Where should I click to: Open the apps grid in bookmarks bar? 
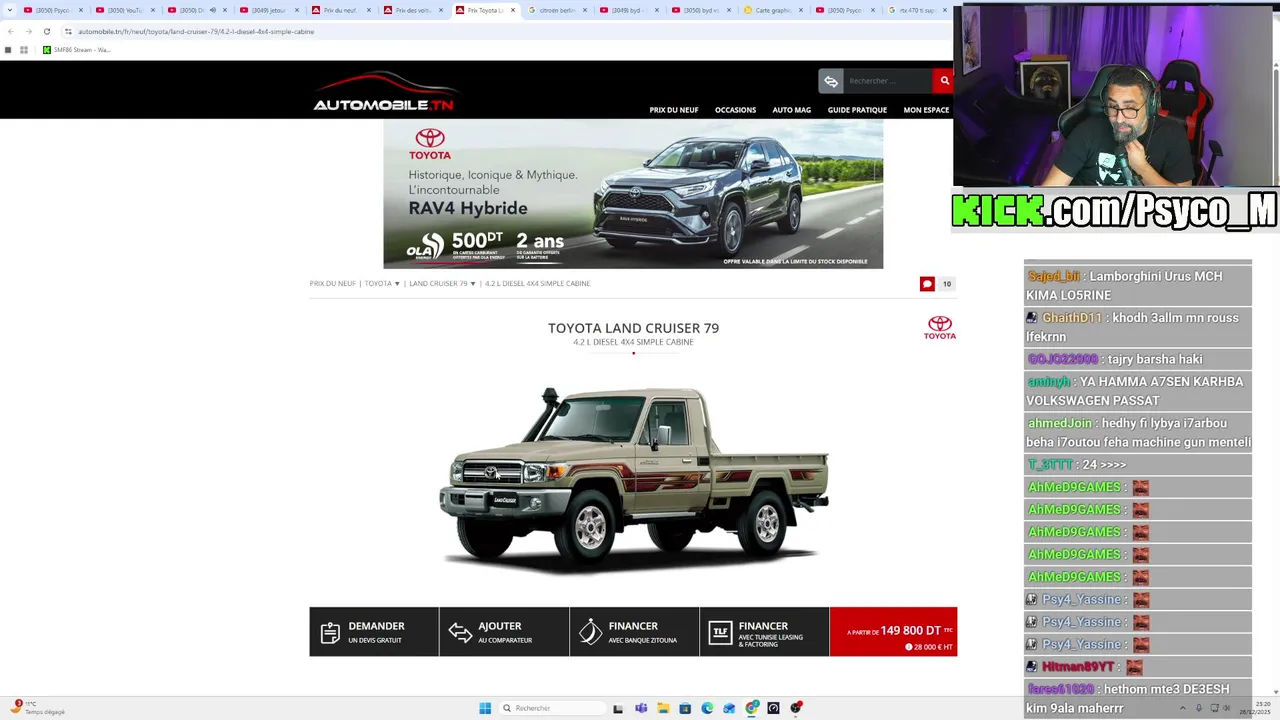[x=24, y=50]
